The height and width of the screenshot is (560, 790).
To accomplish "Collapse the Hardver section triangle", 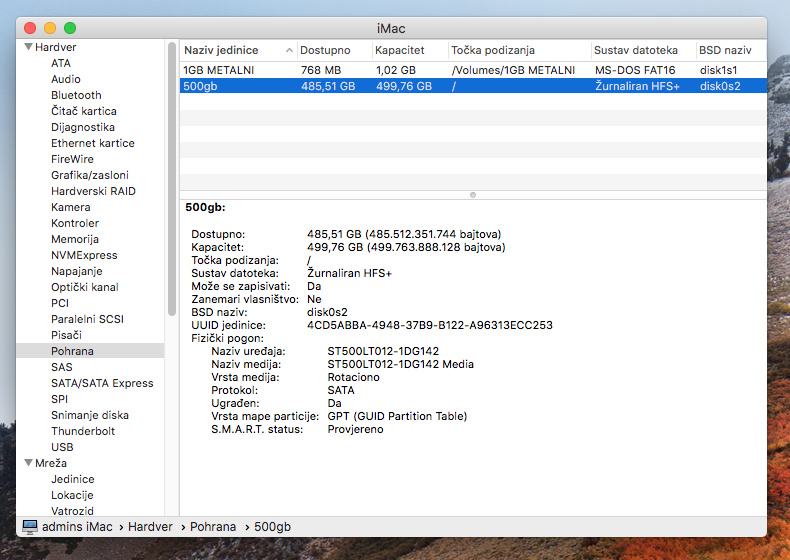I will click(28, 47).
